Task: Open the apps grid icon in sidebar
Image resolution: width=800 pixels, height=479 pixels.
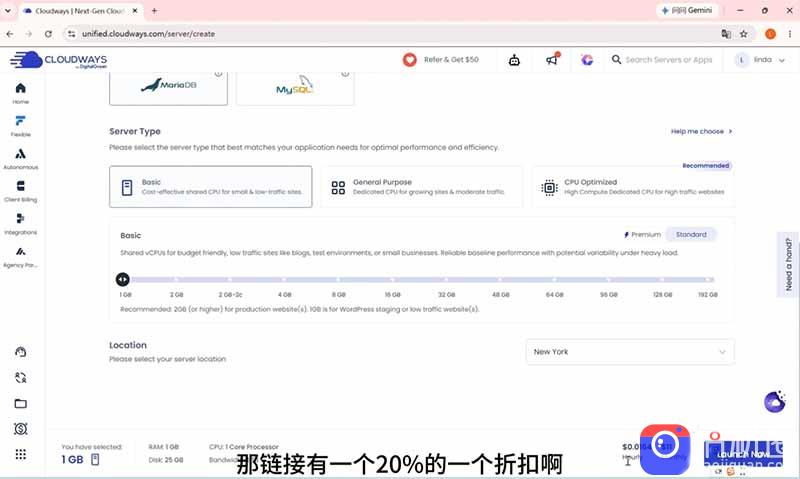Action: 20,454
